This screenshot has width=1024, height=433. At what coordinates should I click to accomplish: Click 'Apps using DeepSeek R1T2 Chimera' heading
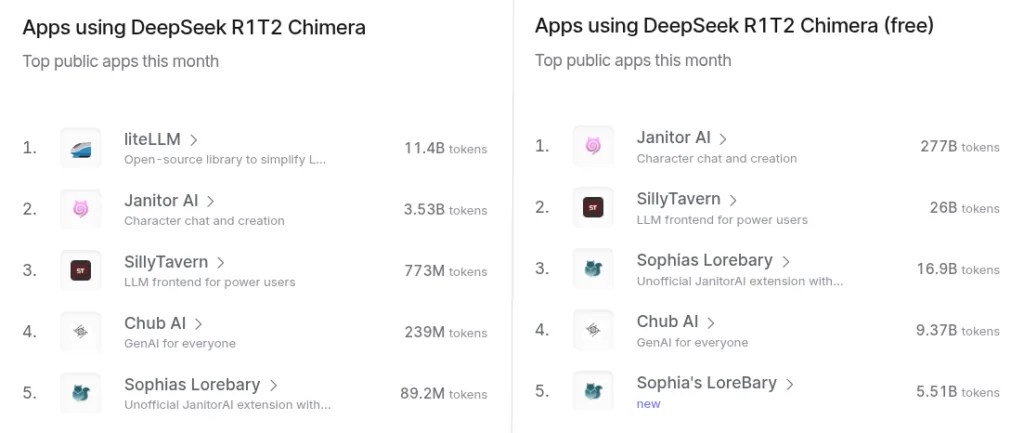point(194,27)
